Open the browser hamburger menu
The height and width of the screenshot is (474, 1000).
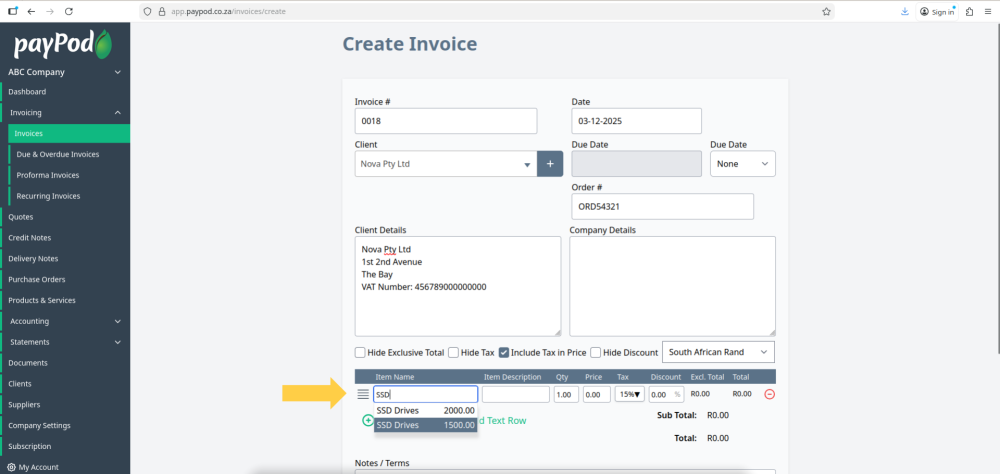(987, 11)
